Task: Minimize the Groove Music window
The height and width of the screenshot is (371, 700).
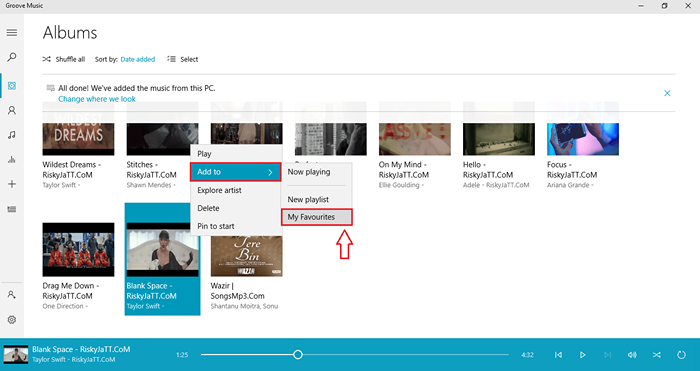Action: click(x=641, y=6)
